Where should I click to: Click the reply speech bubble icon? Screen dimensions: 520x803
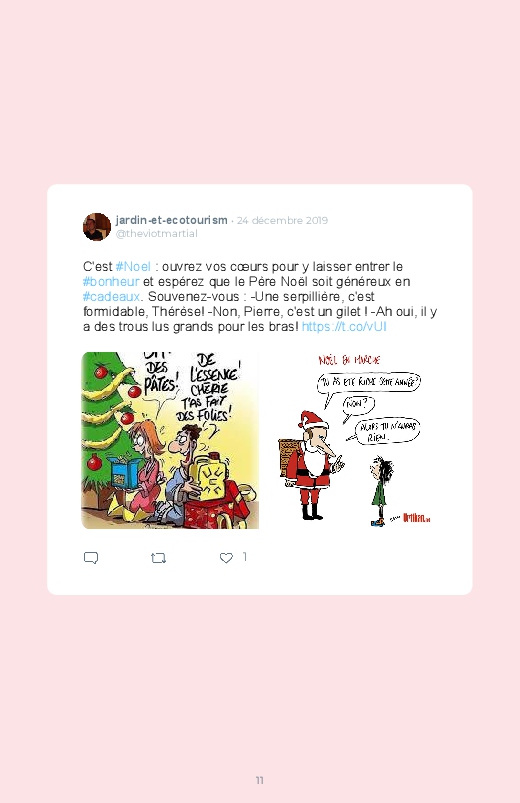click(x=91, y=558)
